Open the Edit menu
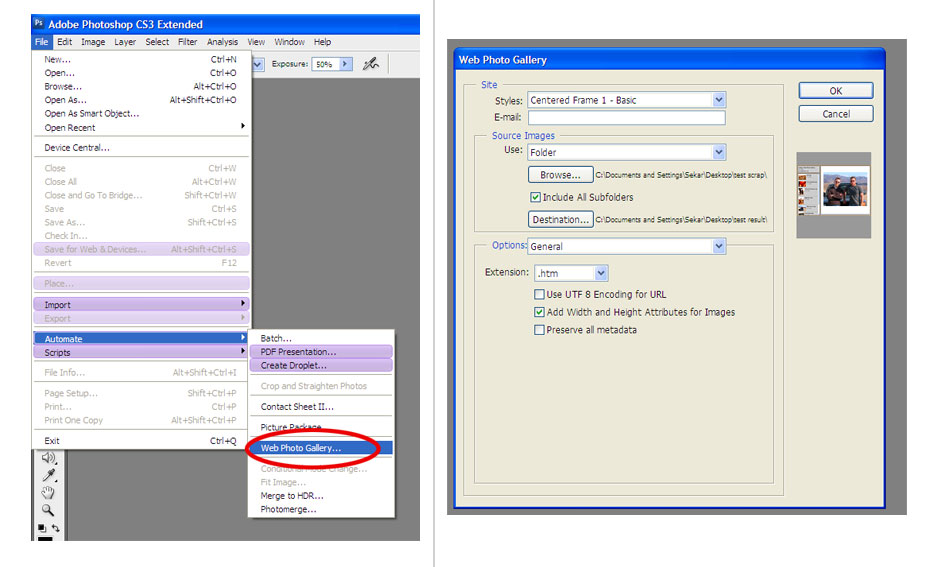943x567 pixels. [x=64, y=42]
